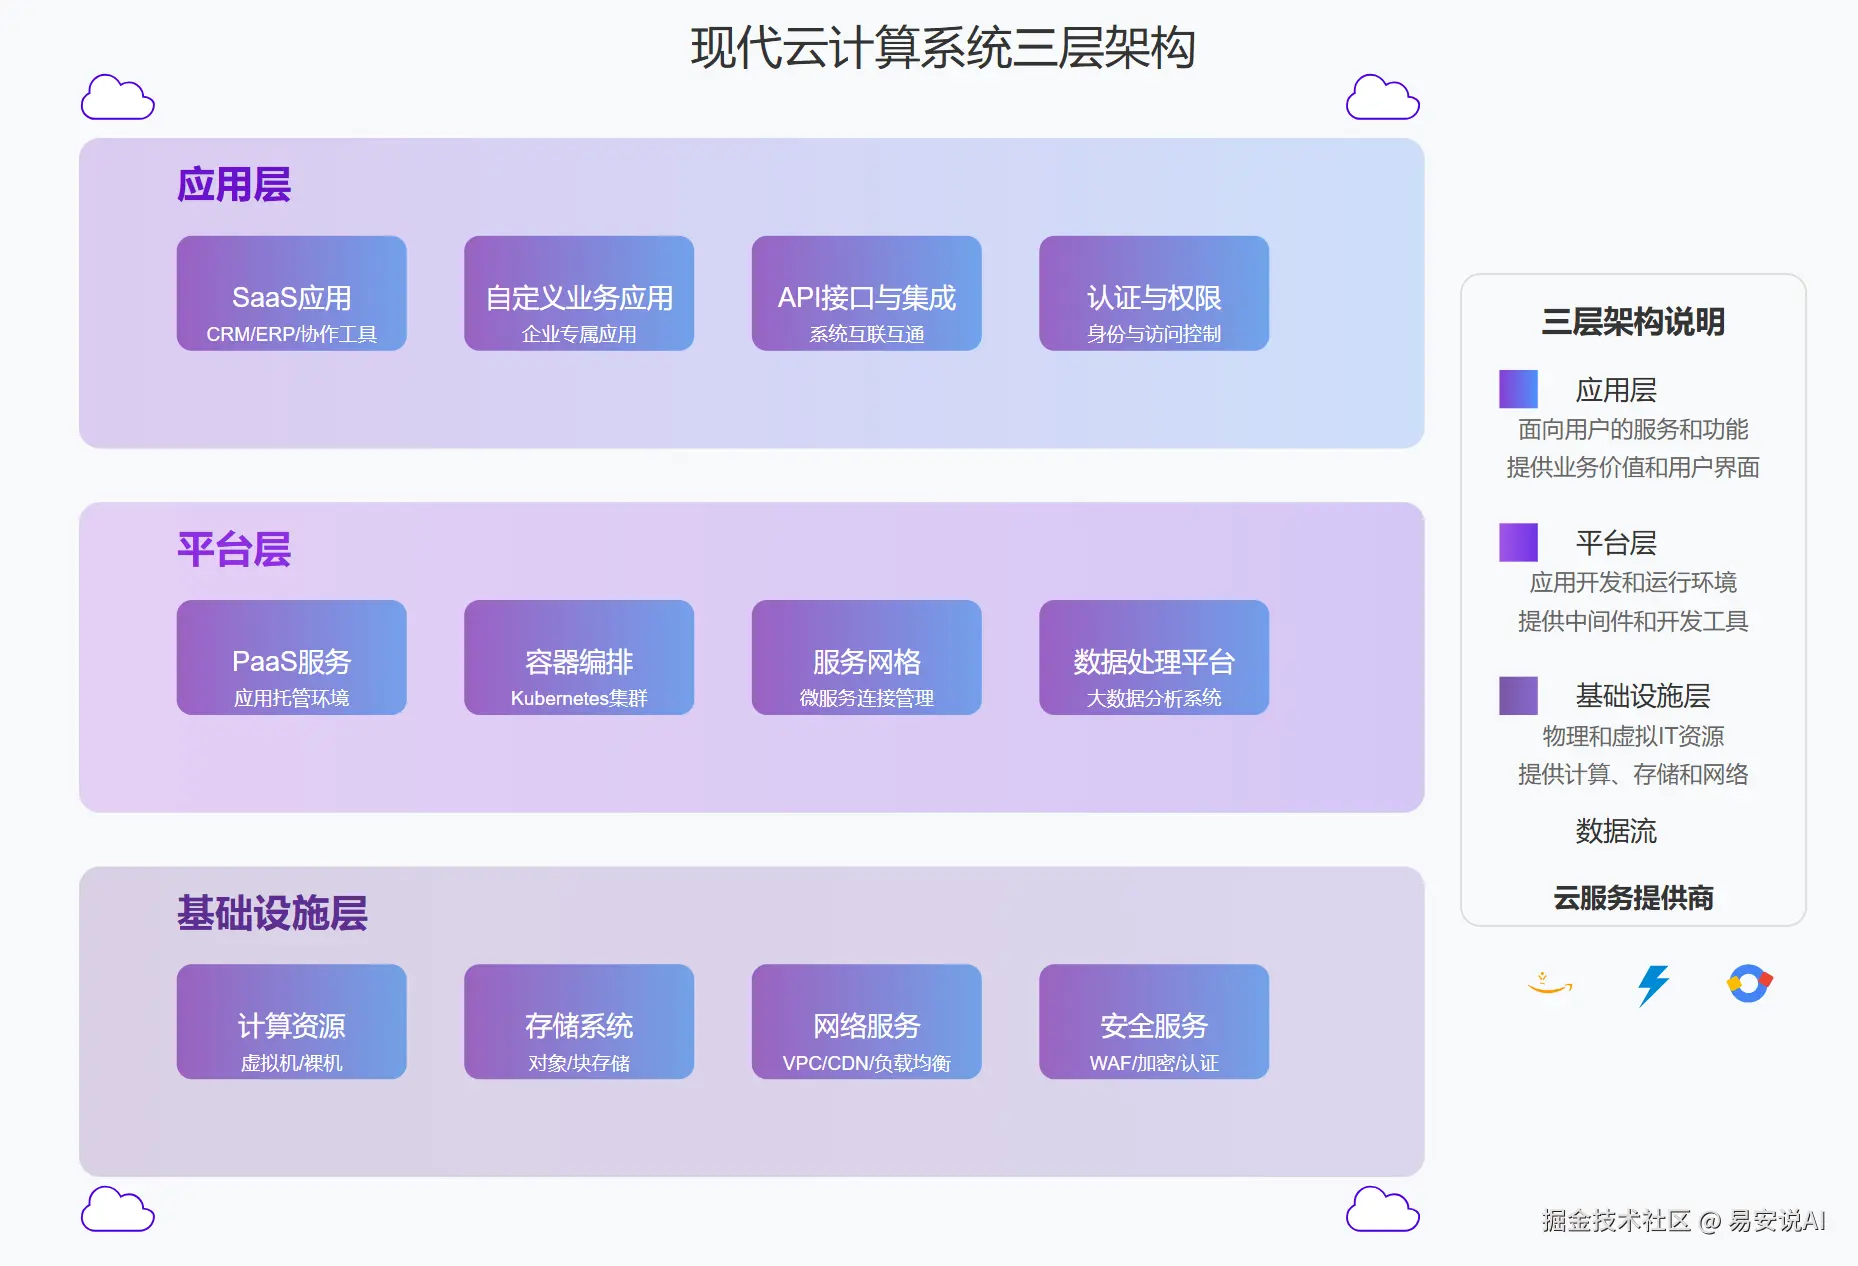Select the SaaS应用 card

coord(291,293)
